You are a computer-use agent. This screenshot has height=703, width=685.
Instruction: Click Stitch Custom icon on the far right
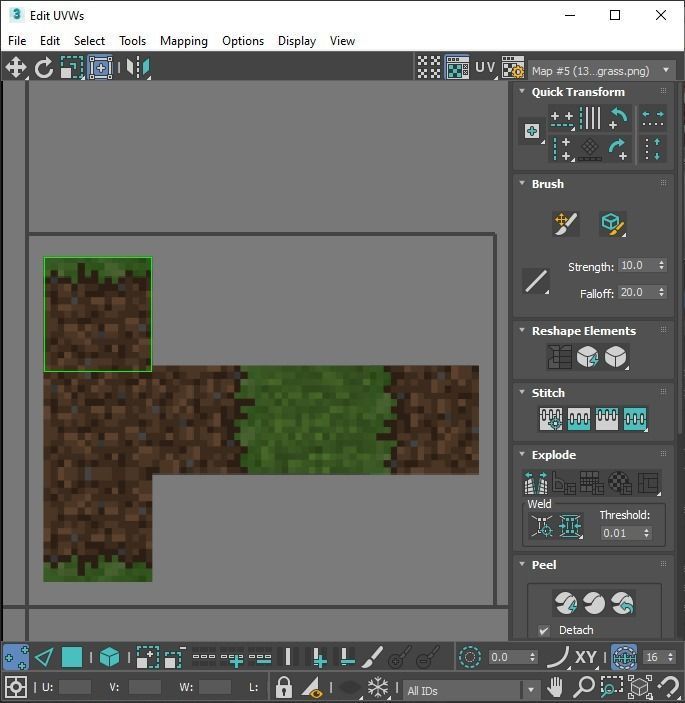pyautogui.click(x=635, y=419)
